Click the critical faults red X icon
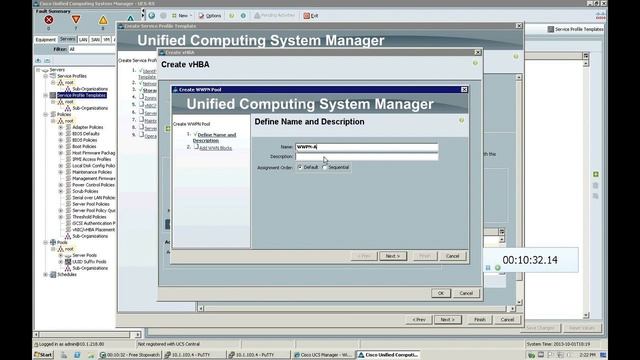The height and width of the screenshot is (360, 640). (49, 20)
